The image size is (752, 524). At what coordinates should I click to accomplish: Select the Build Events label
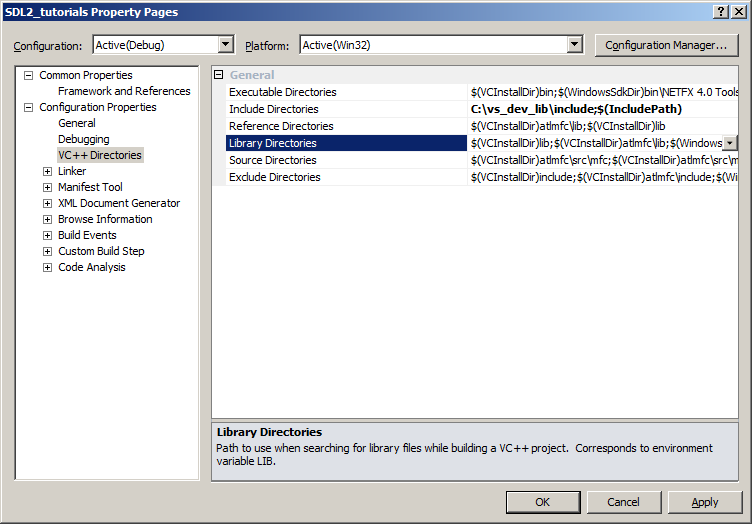click(x=87, y=235)
